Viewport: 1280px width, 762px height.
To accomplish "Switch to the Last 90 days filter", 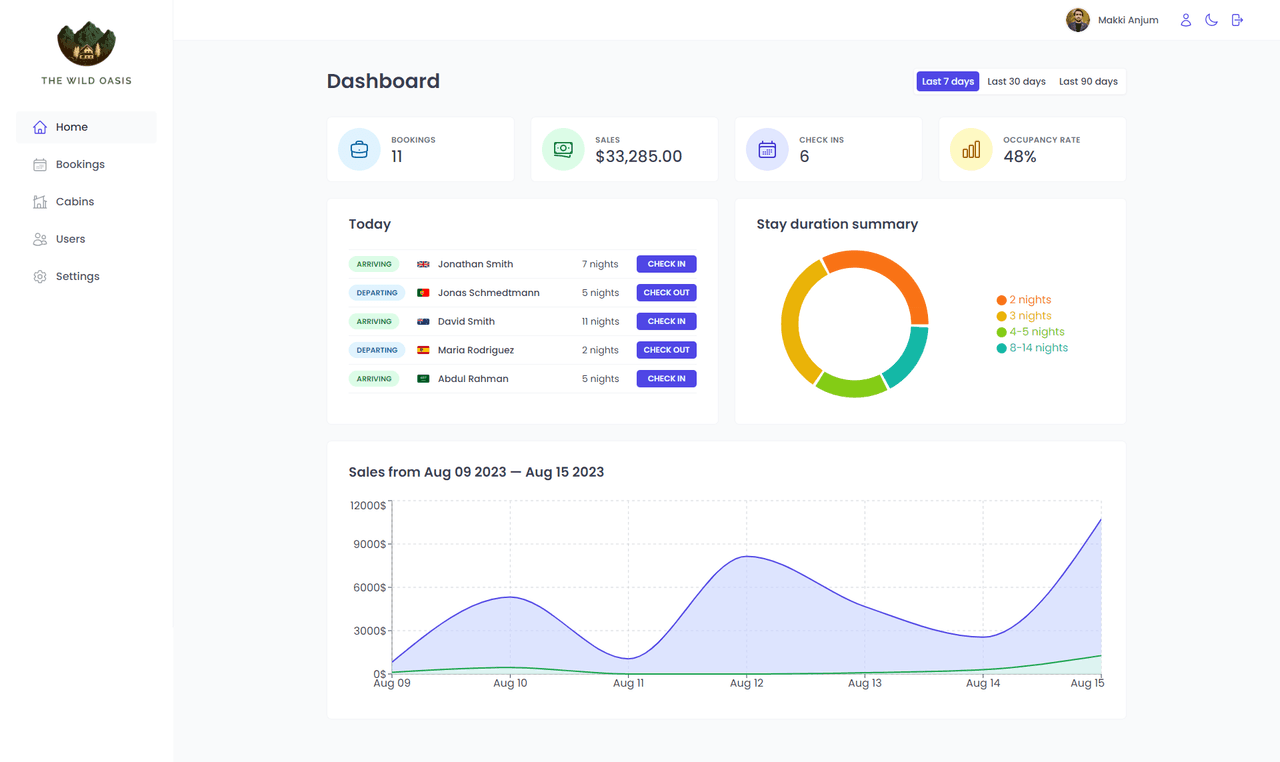I will tap(1088, 82).
